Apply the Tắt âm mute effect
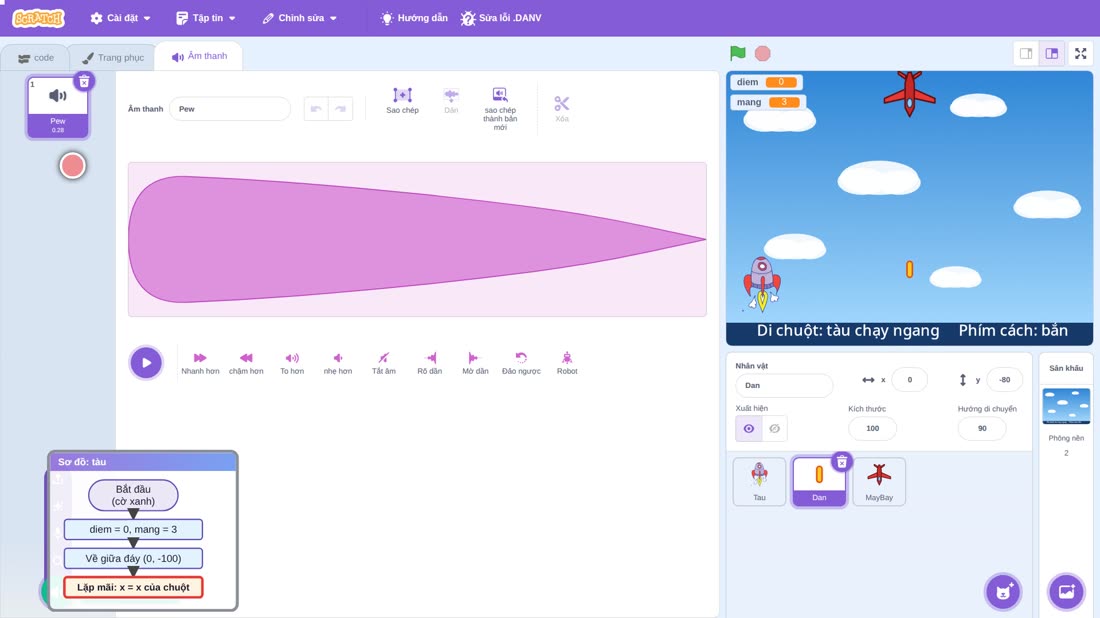This screenshot has height=618, width=1100. 384,363
